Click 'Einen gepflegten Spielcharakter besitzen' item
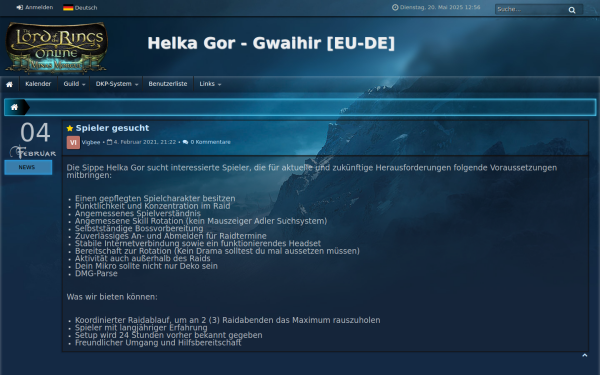This screenshot has height=375, width=600. pyautogui.click(x=155, y=198)
